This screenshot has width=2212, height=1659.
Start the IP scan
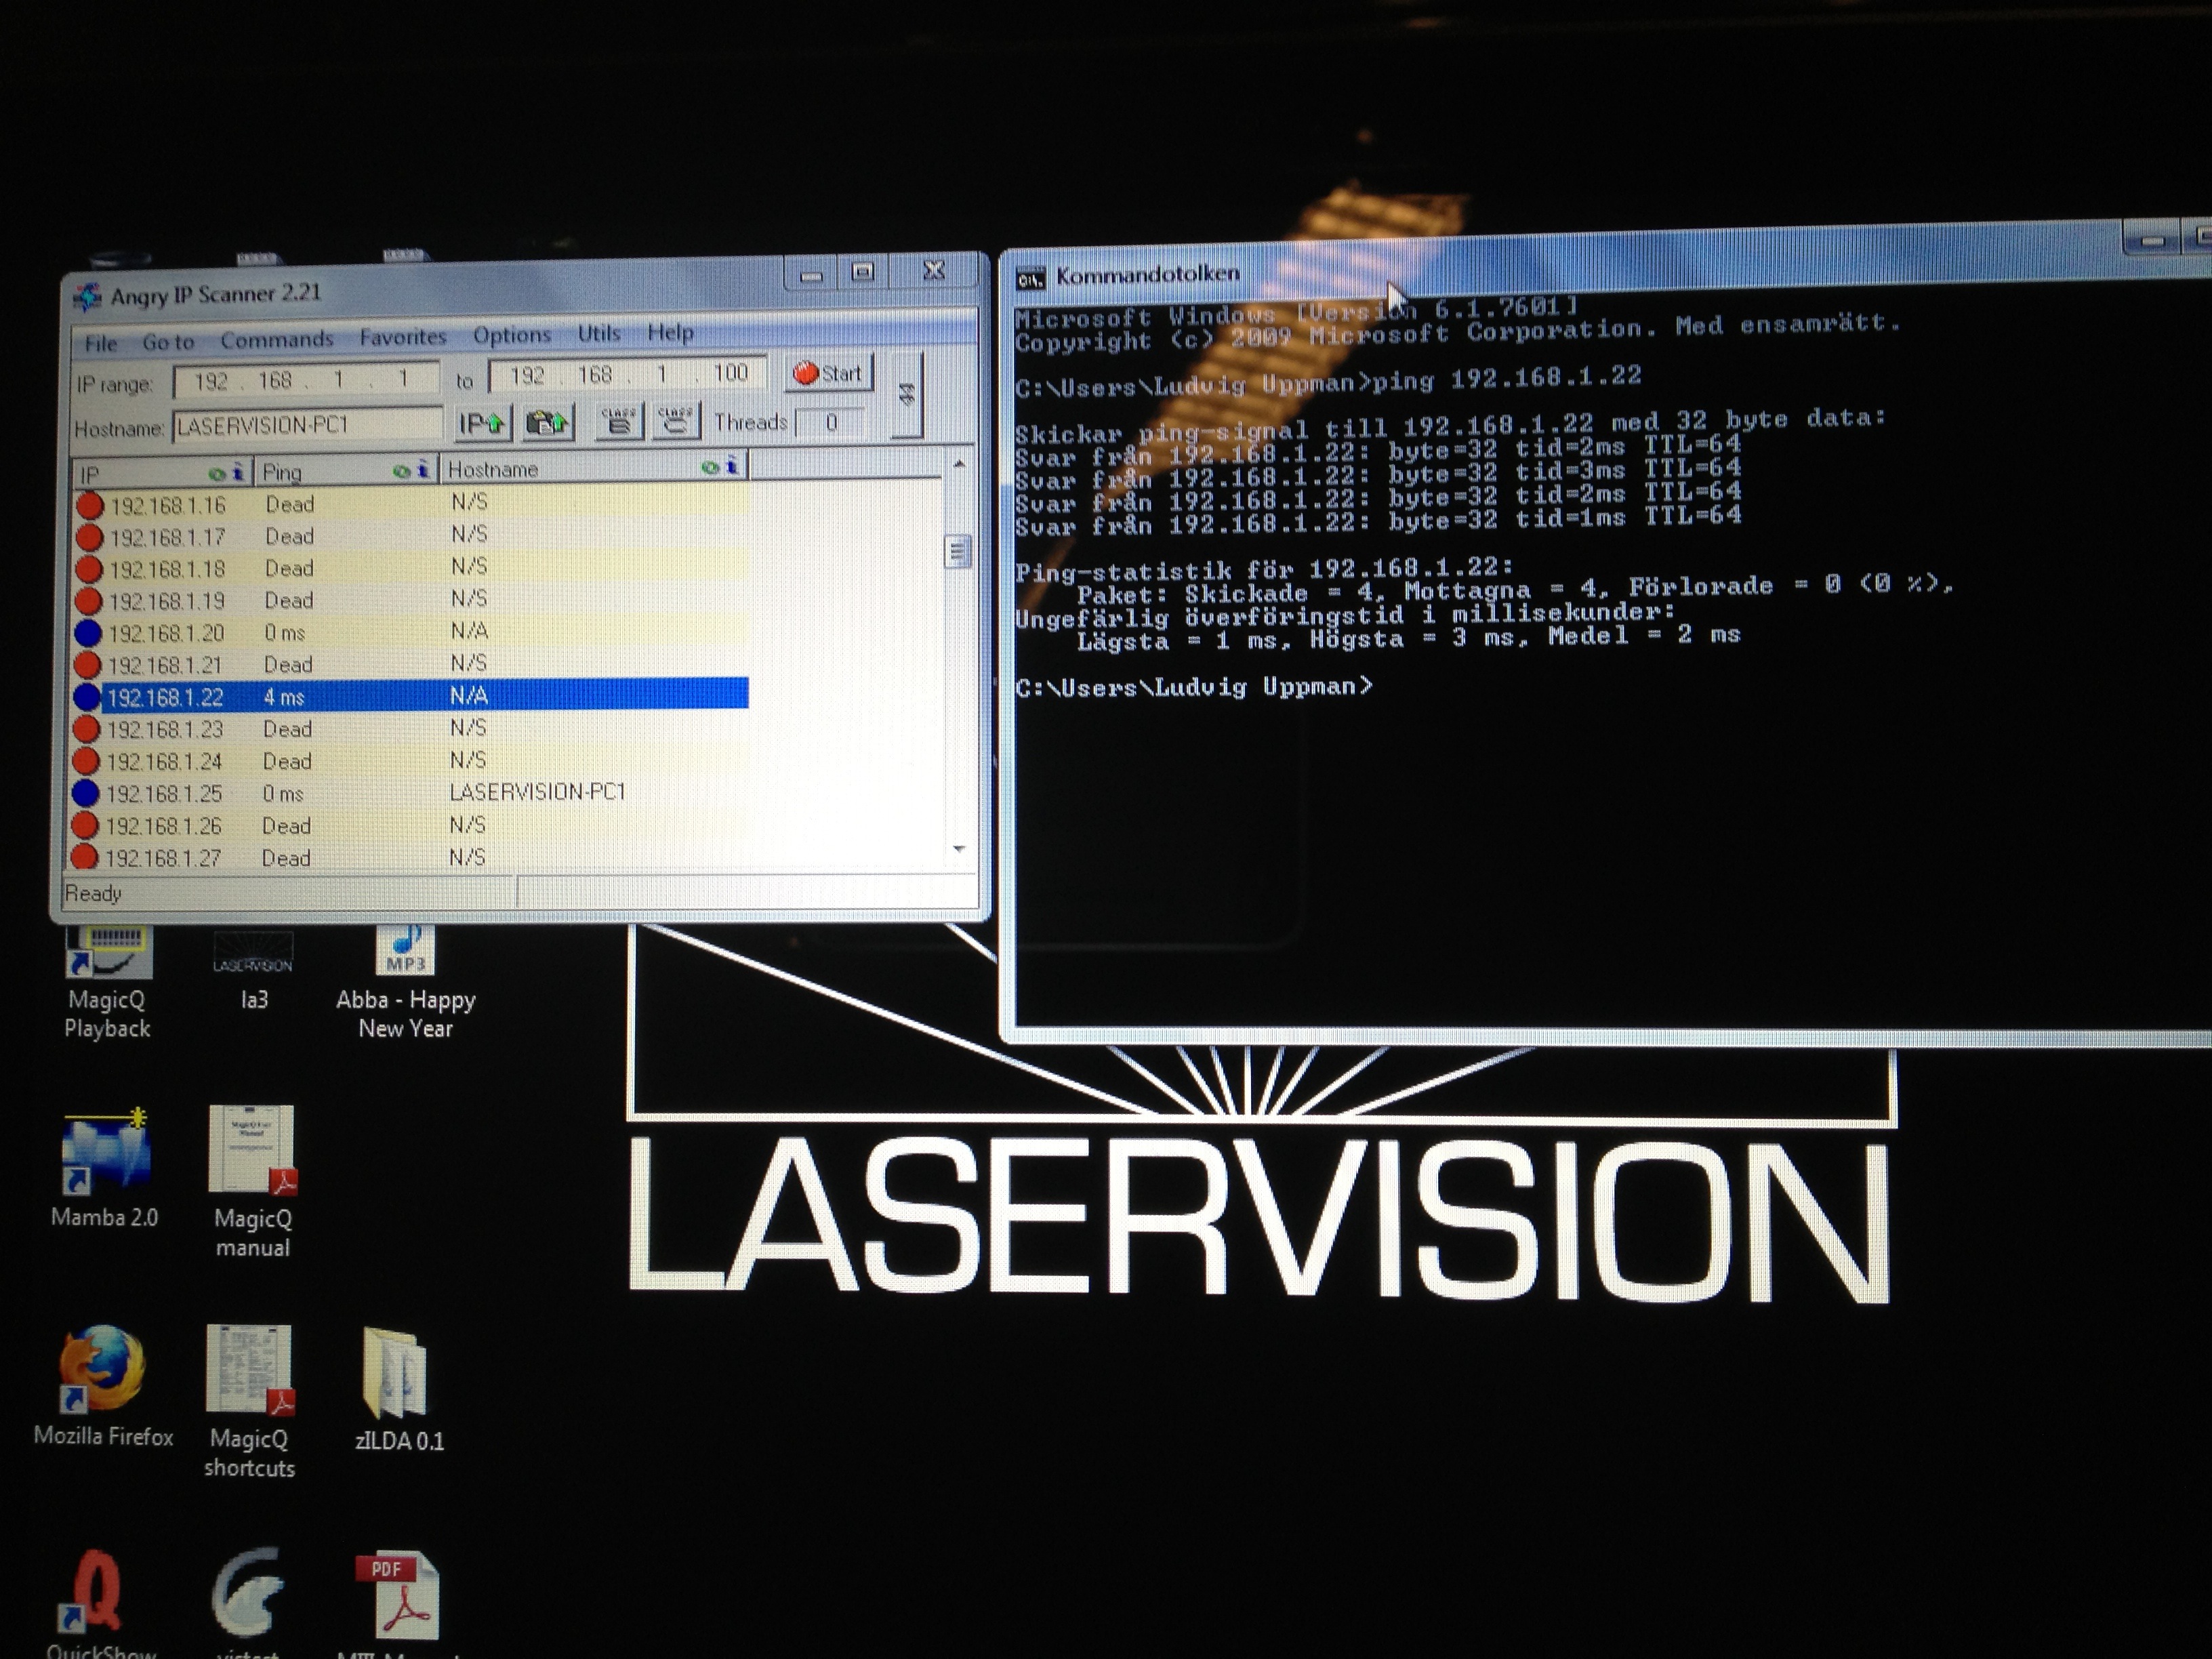click(x=828, y=373)
